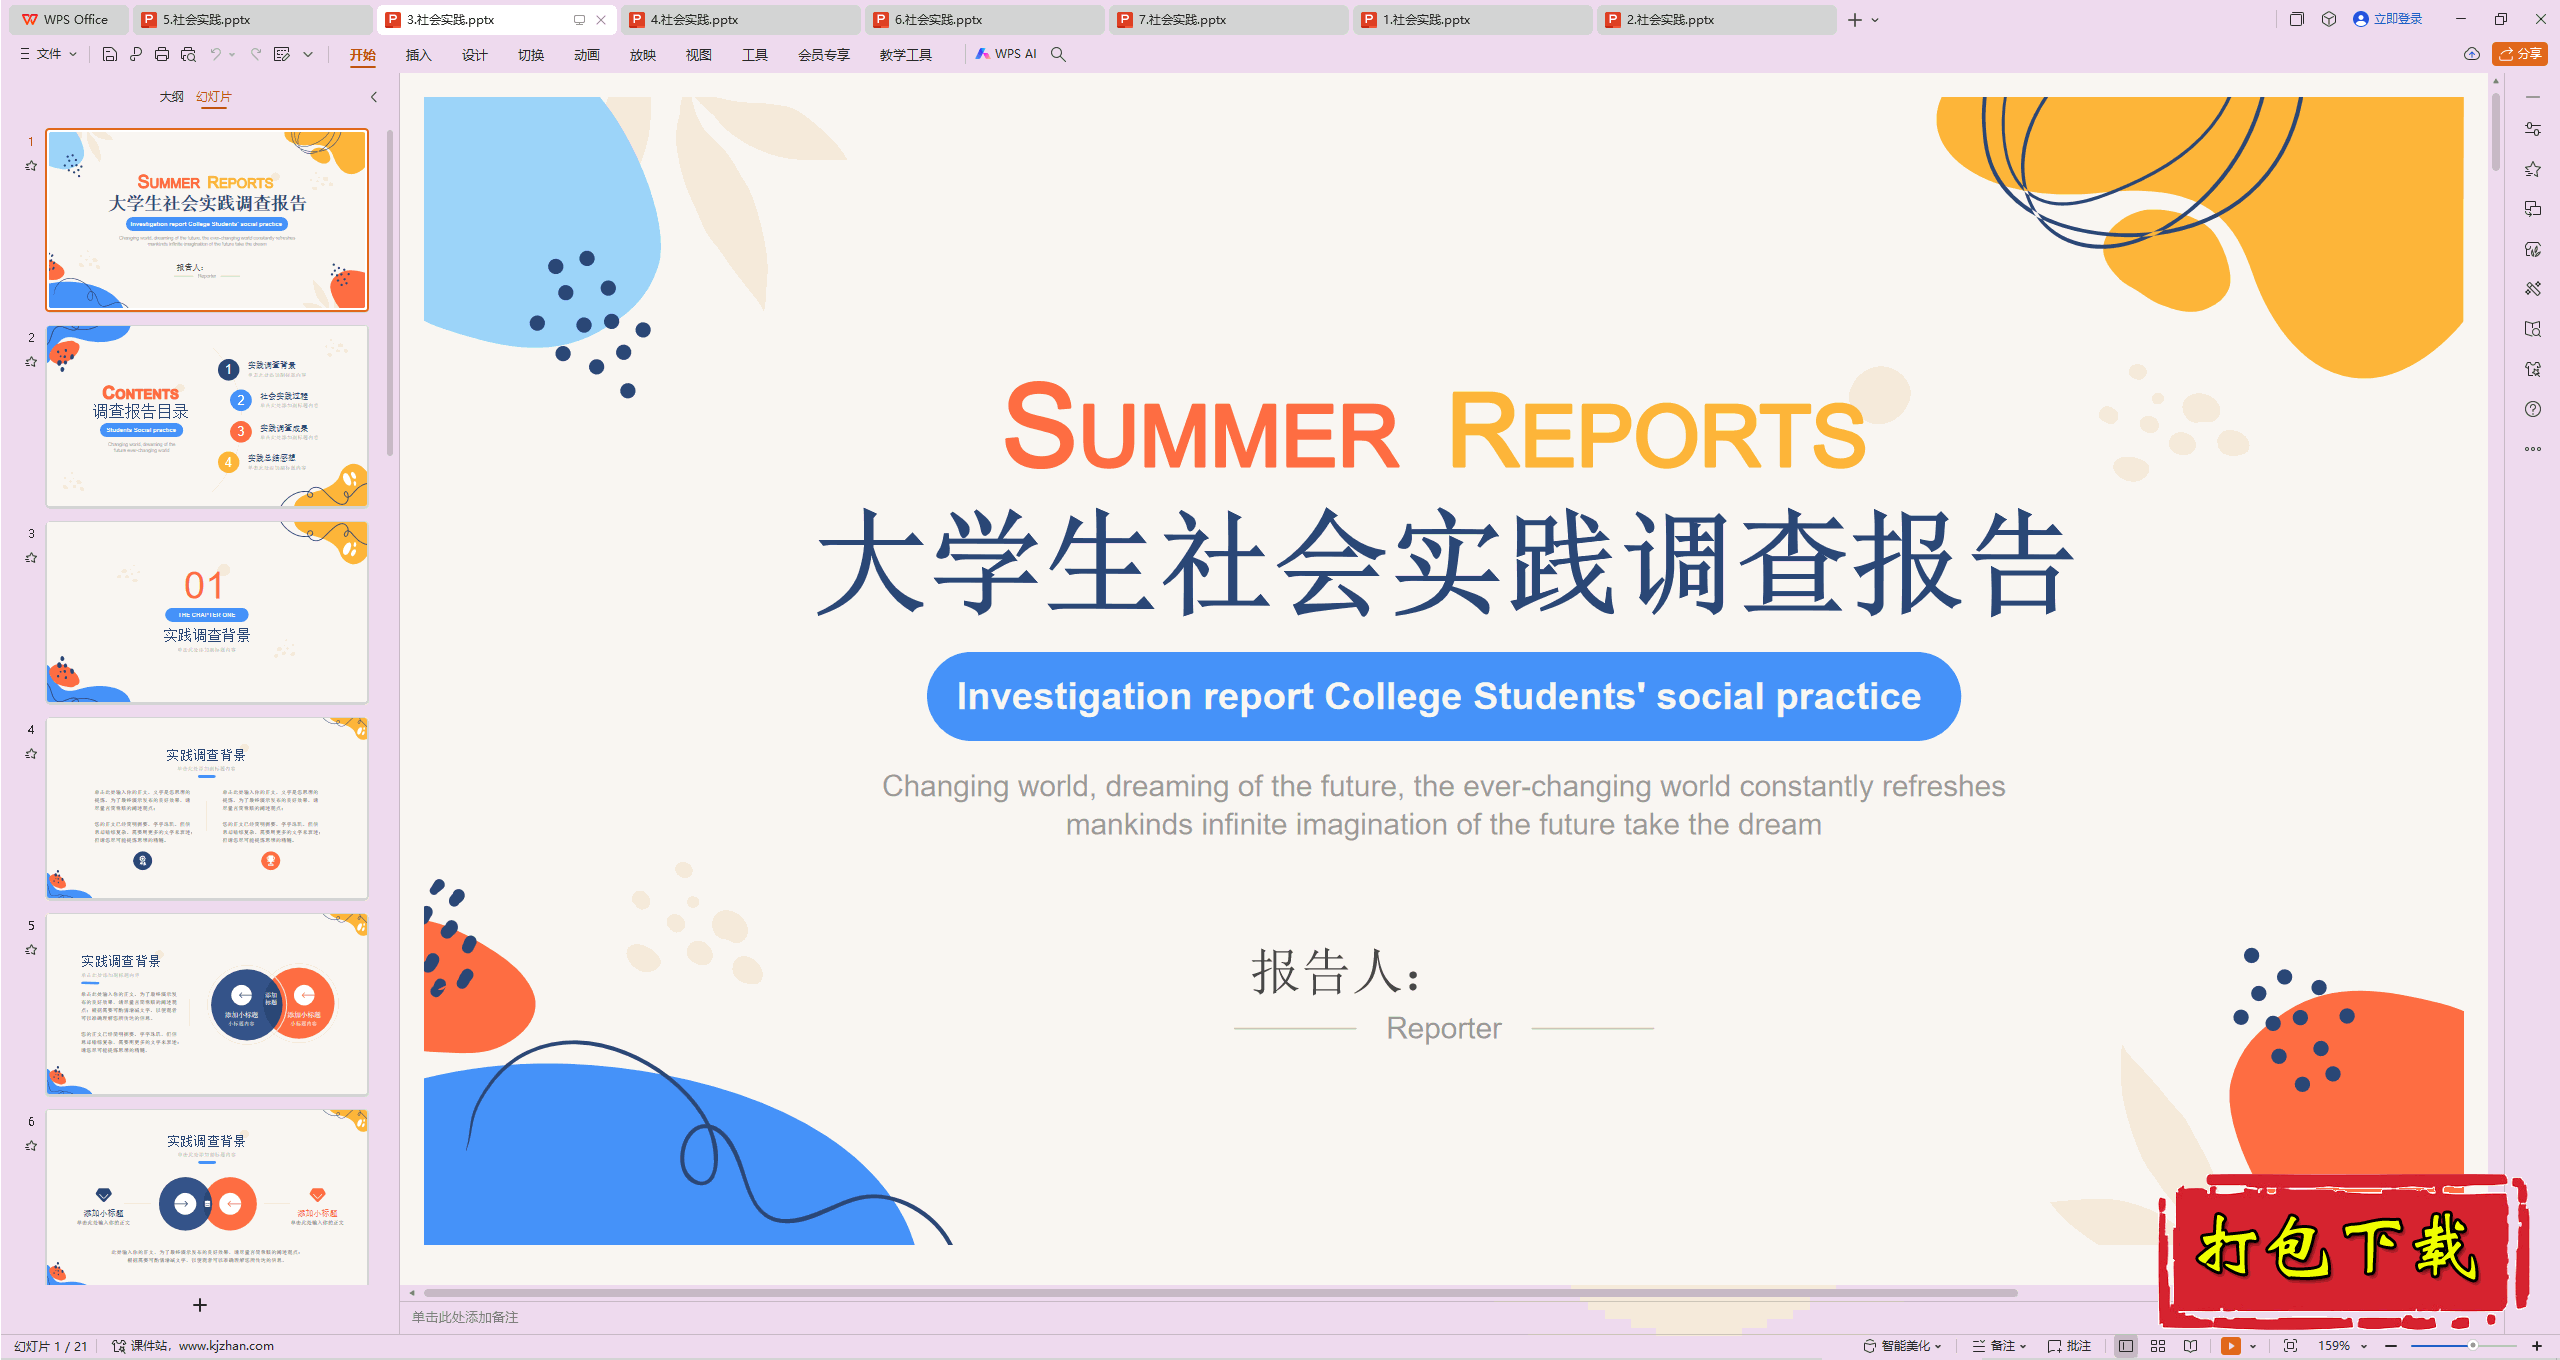
Task: Open a new tab with plus icon
Action: coord(1855,20)
